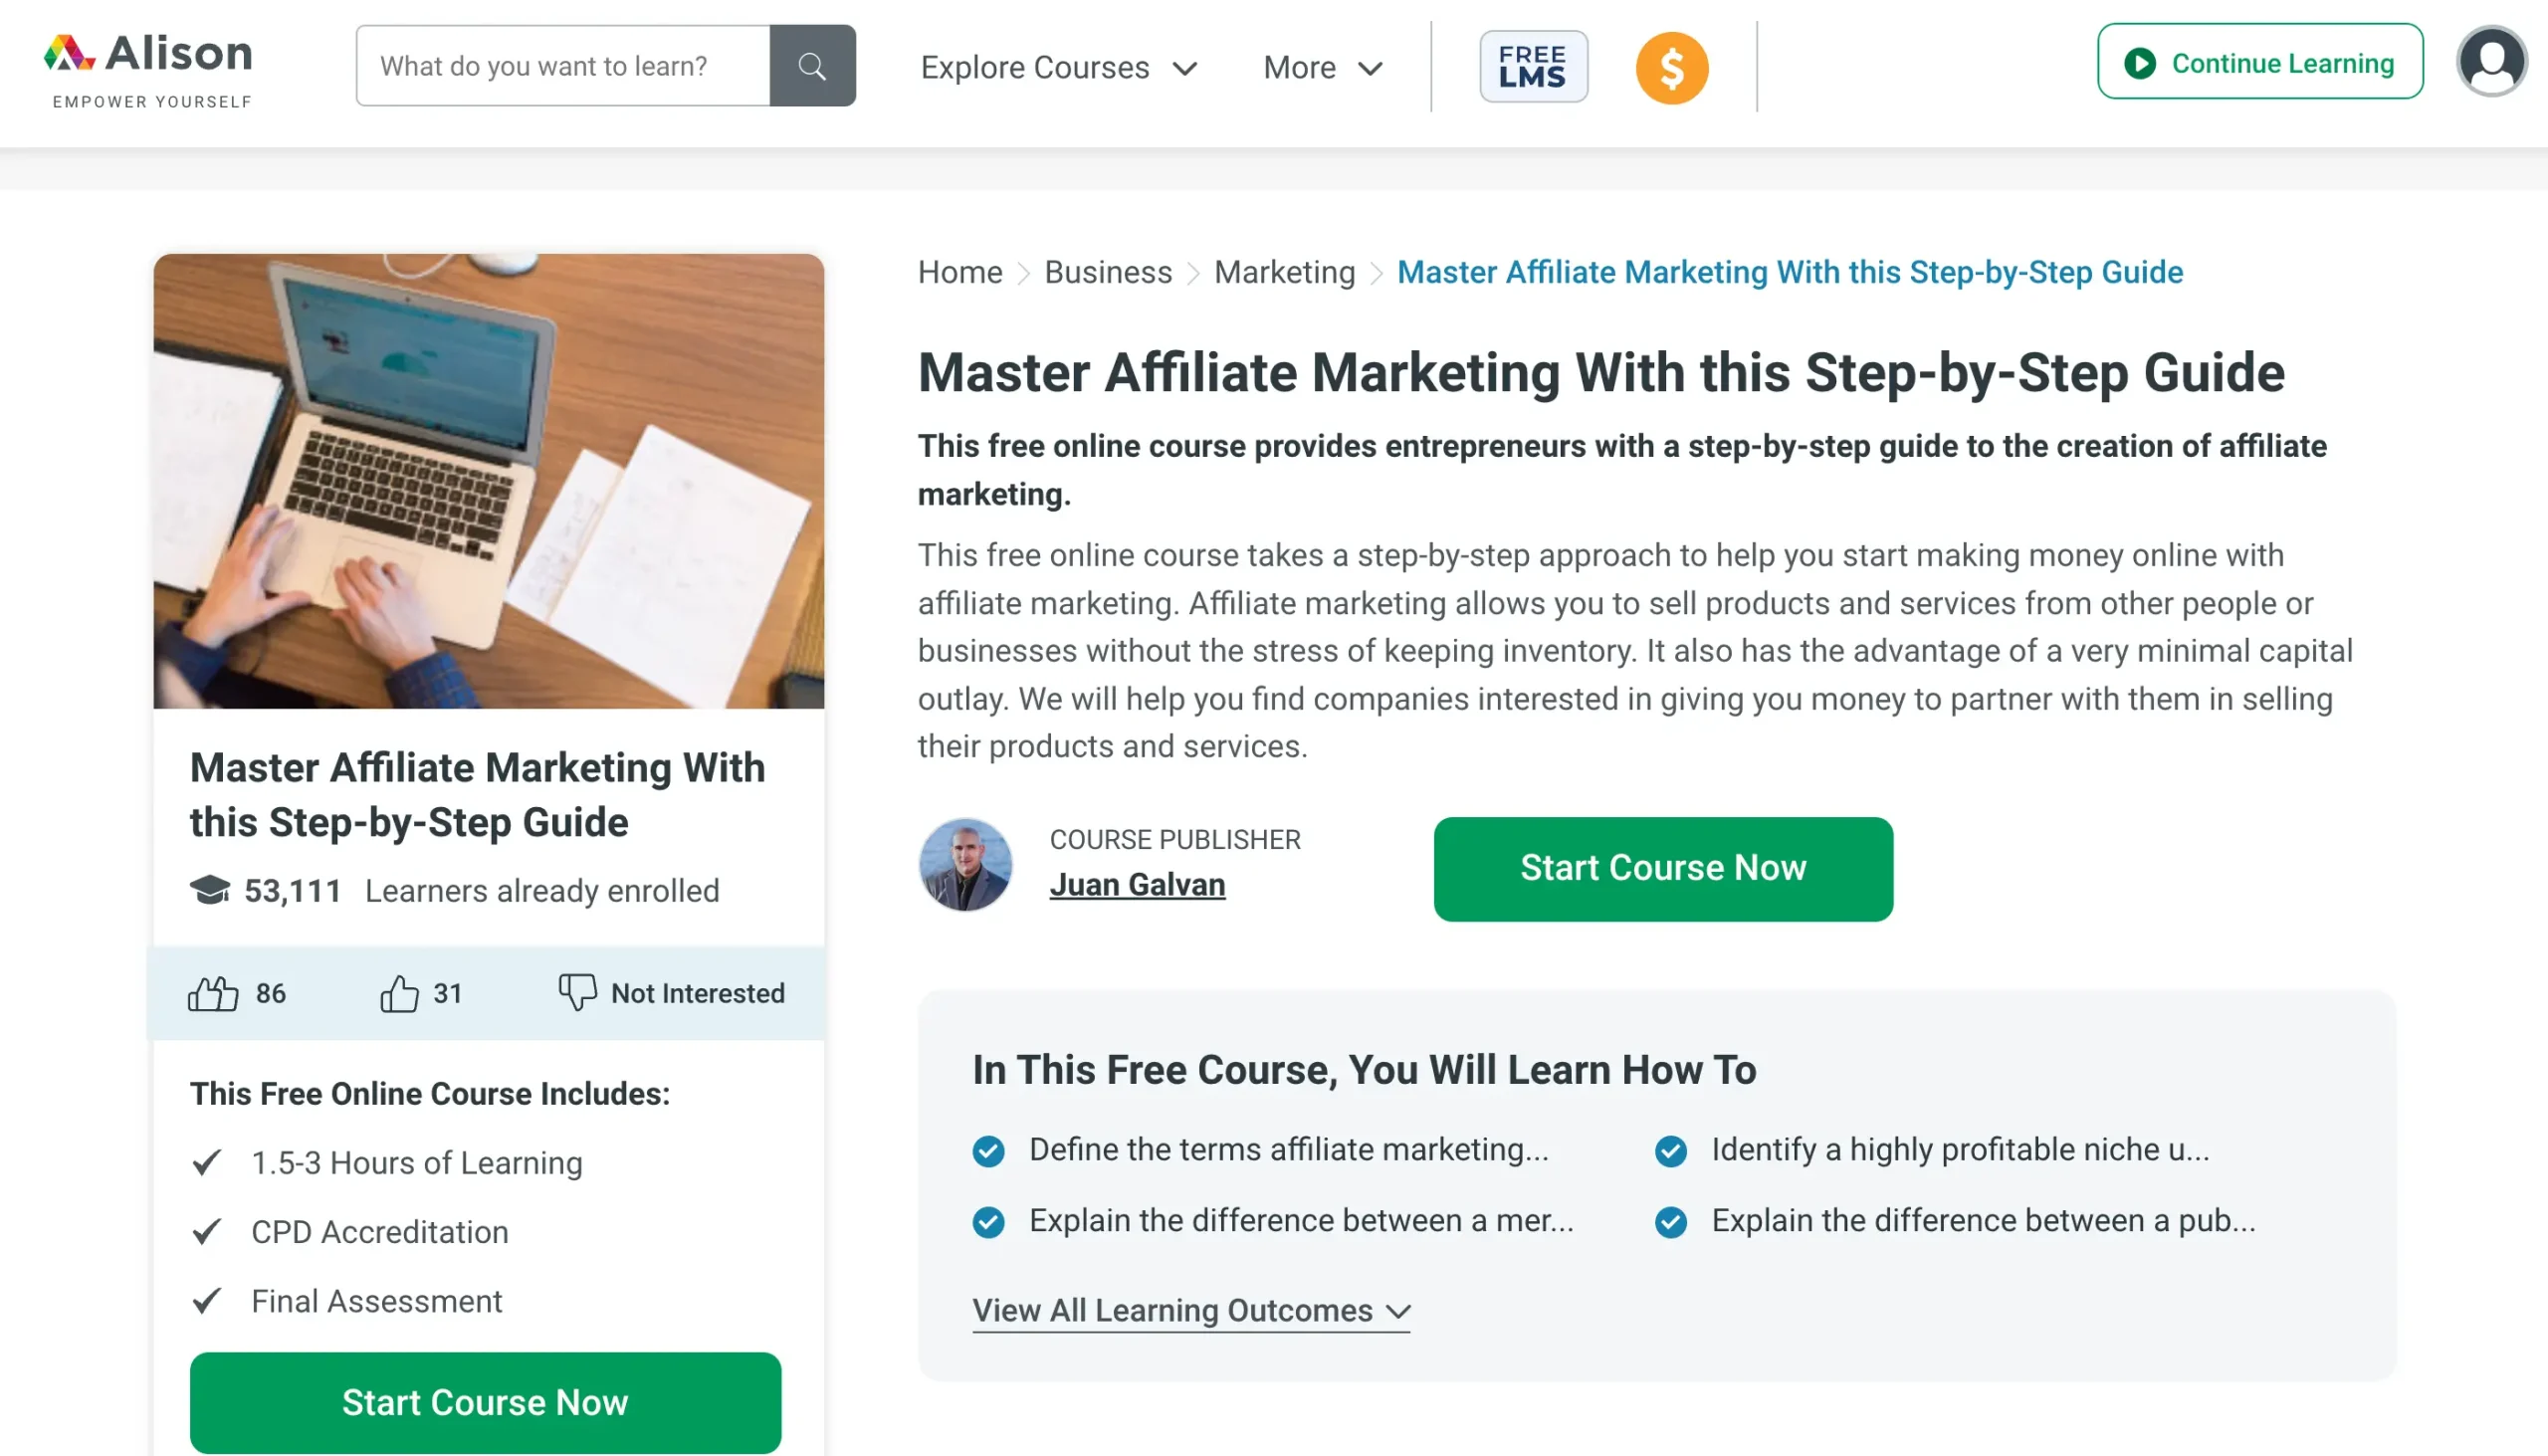The height and width of the screenshot is (1456, 2548).
Task: Click the orange dollar sign icon
Action: pyautogui.click(x=1671, y=68)
